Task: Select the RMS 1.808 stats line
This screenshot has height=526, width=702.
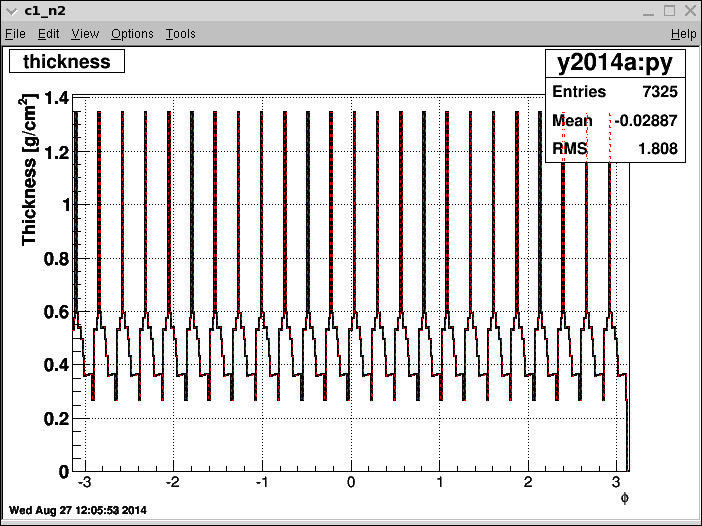Action: point(615,148)
